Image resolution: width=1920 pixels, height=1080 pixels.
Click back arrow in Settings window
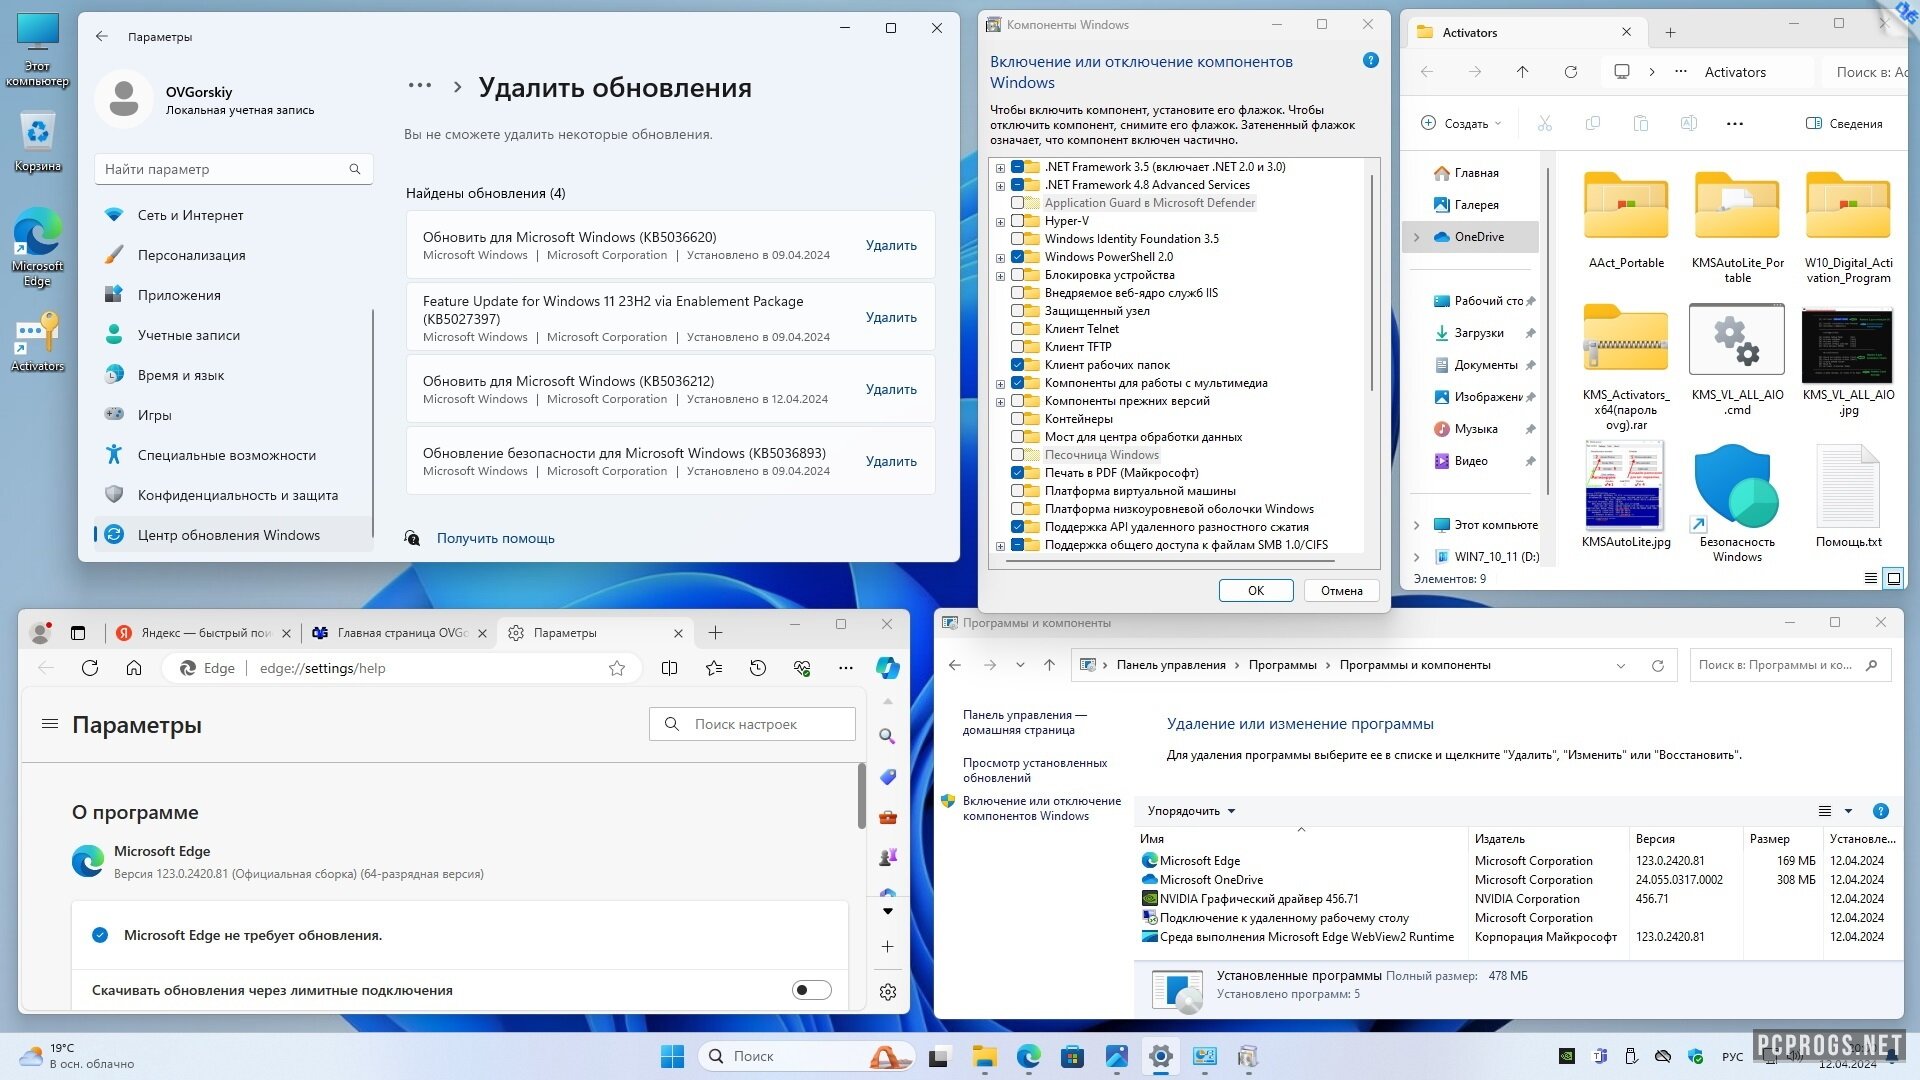[x=102, y=36]
